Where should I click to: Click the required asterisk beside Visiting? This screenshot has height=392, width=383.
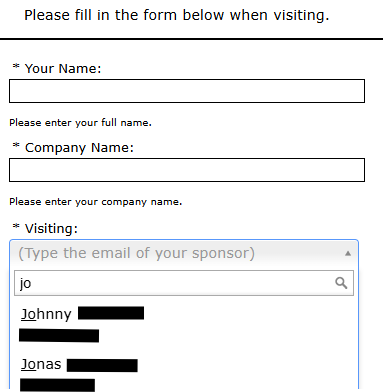click(16, 226)
